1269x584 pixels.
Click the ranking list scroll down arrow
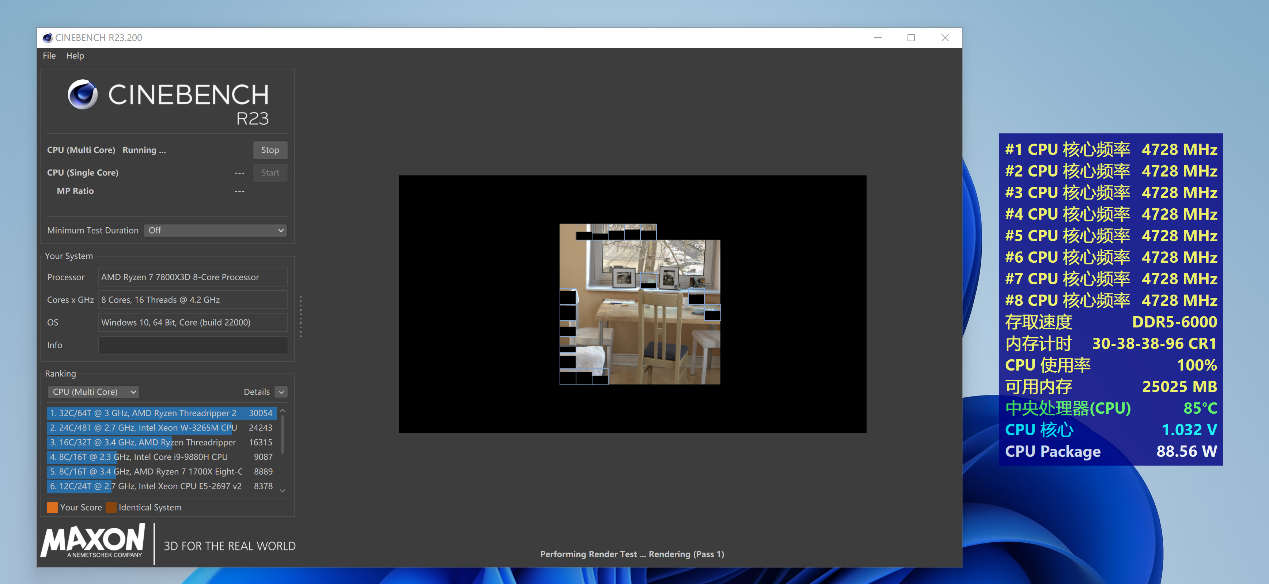click(x=282, y=490)
